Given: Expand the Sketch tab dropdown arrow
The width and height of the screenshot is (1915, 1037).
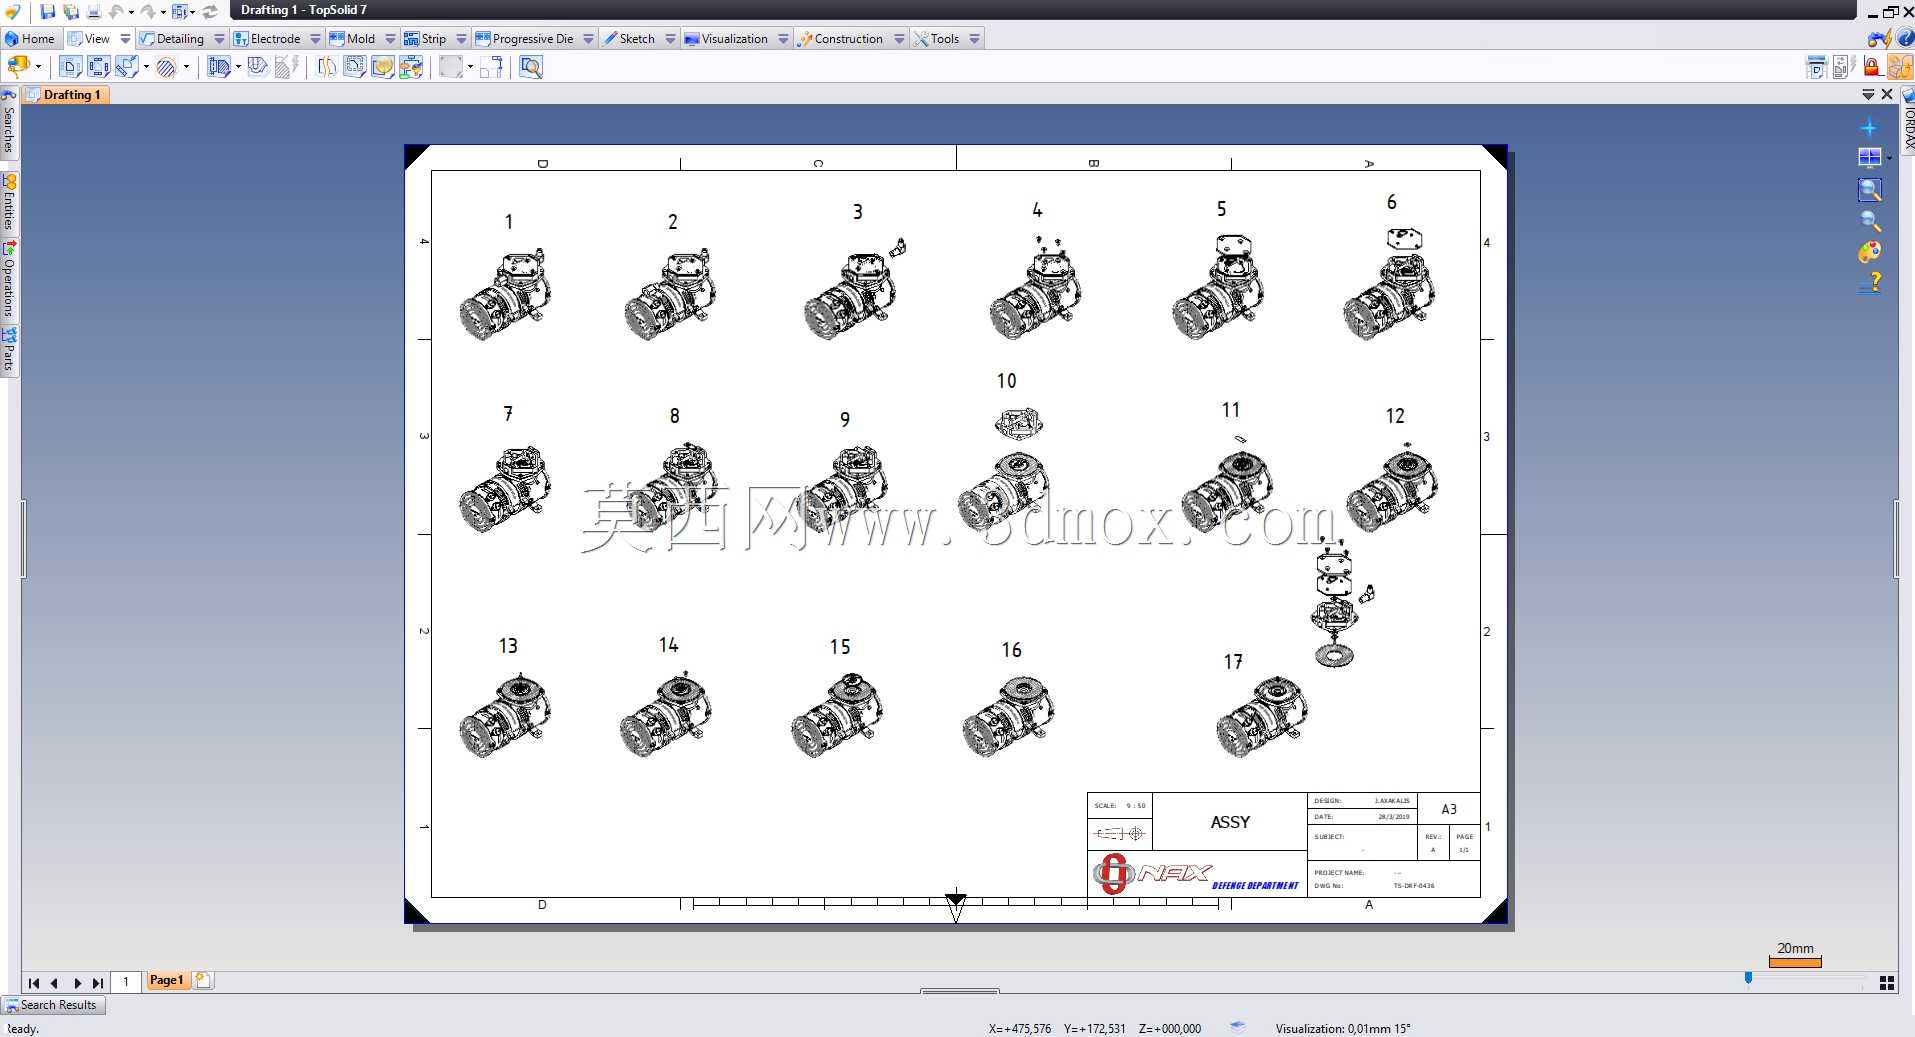Looking at the screenshot, I should click(670, 39).
